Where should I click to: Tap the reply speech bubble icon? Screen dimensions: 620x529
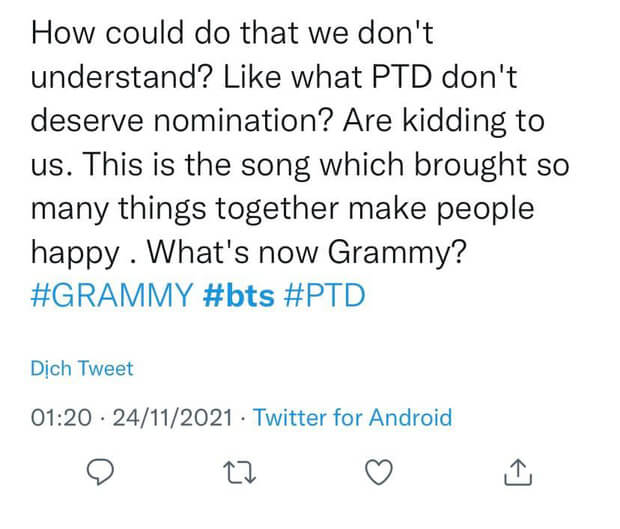coord(100,472)
